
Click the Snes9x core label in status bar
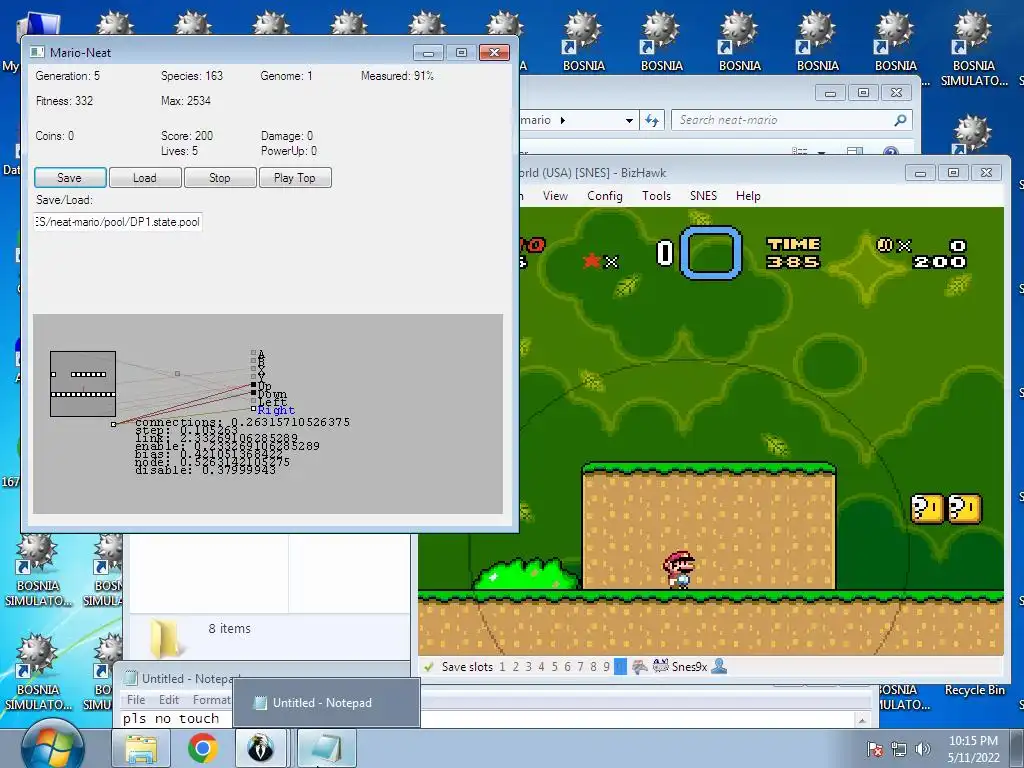tap(690, 667)
